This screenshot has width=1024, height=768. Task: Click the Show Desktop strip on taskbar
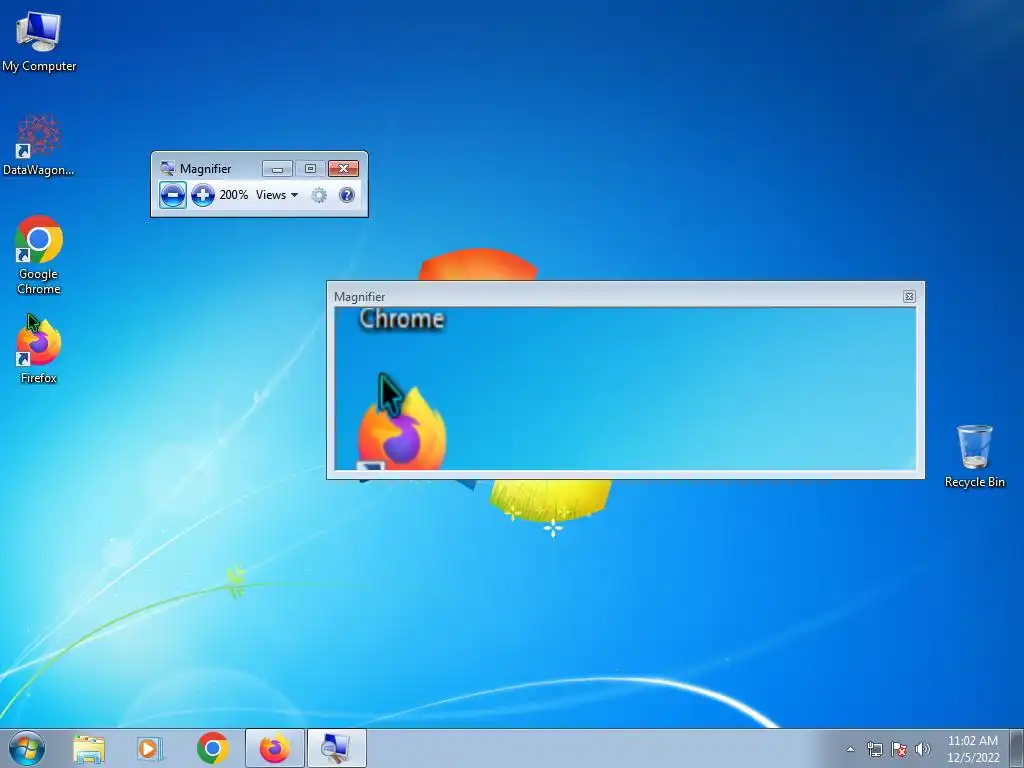(x=1017, y=748)
